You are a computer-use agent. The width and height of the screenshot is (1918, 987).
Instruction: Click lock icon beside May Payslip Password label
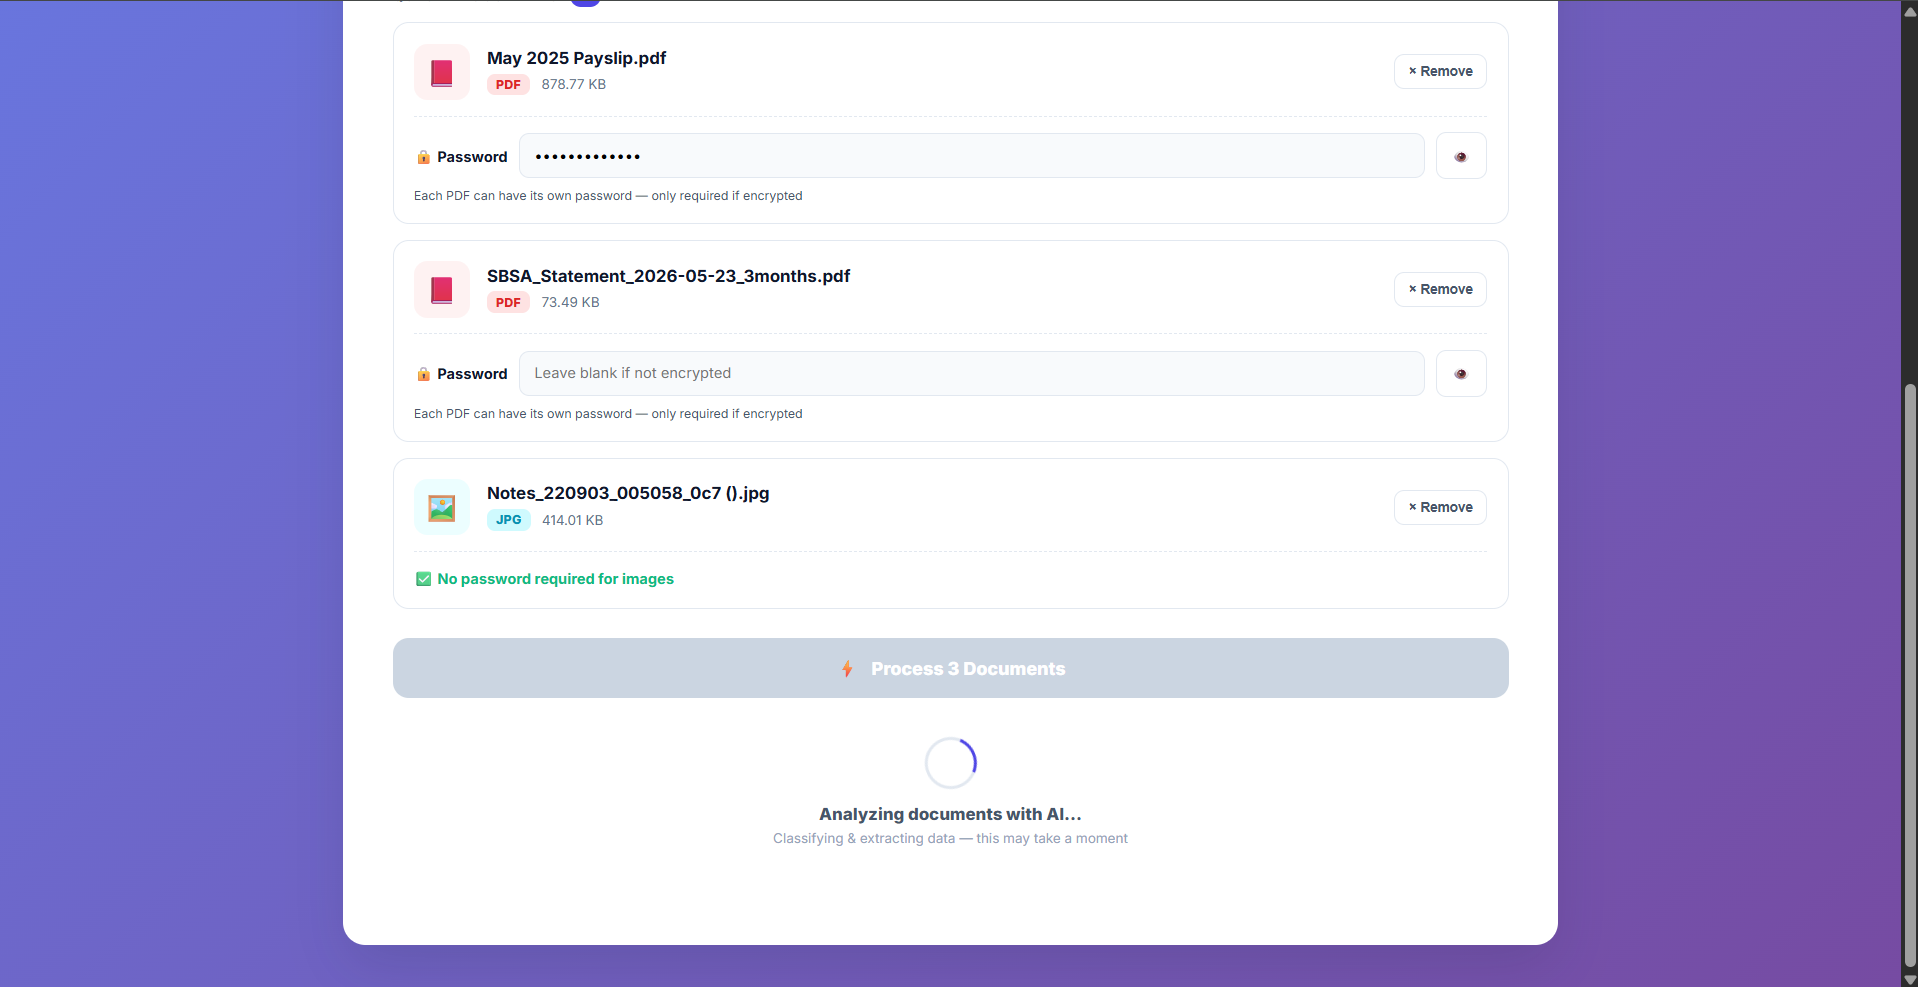point(424,157)
